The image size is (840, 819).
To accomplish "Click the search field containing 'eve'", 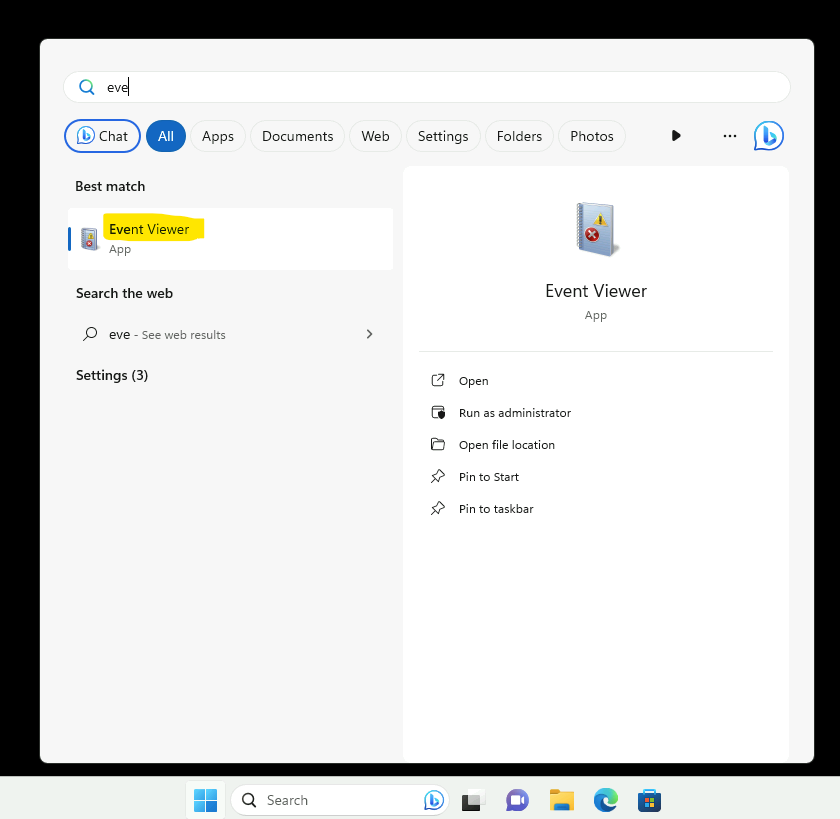I will [x=426, y=87].
